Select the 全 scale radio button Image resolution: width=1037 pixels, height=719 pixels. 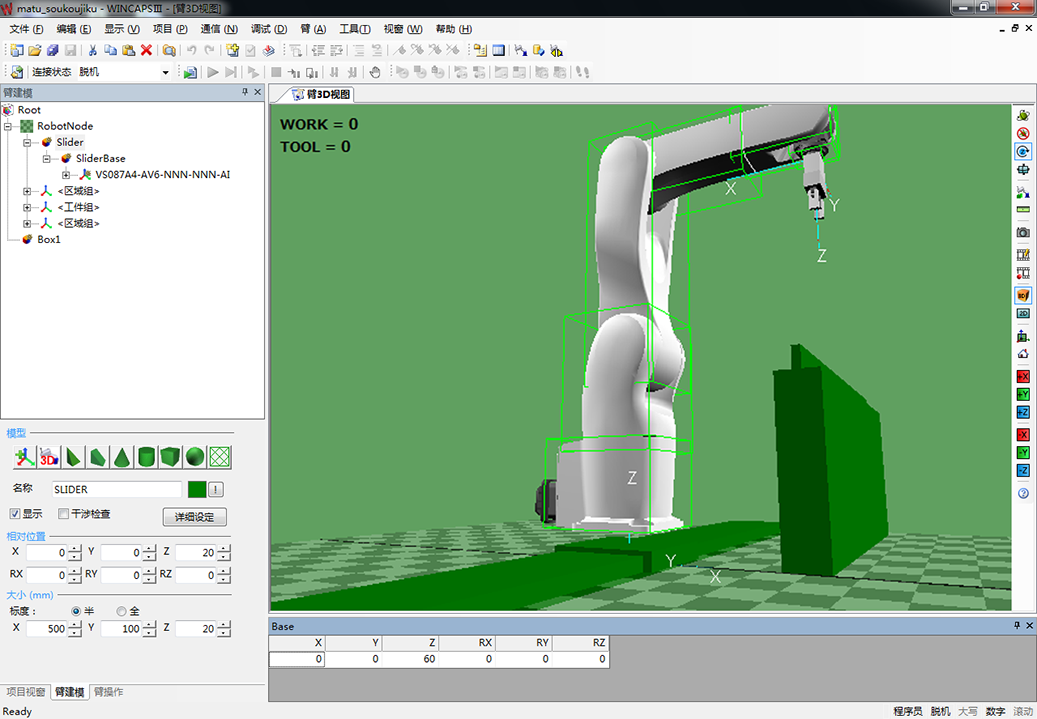(x=121, y=611)
